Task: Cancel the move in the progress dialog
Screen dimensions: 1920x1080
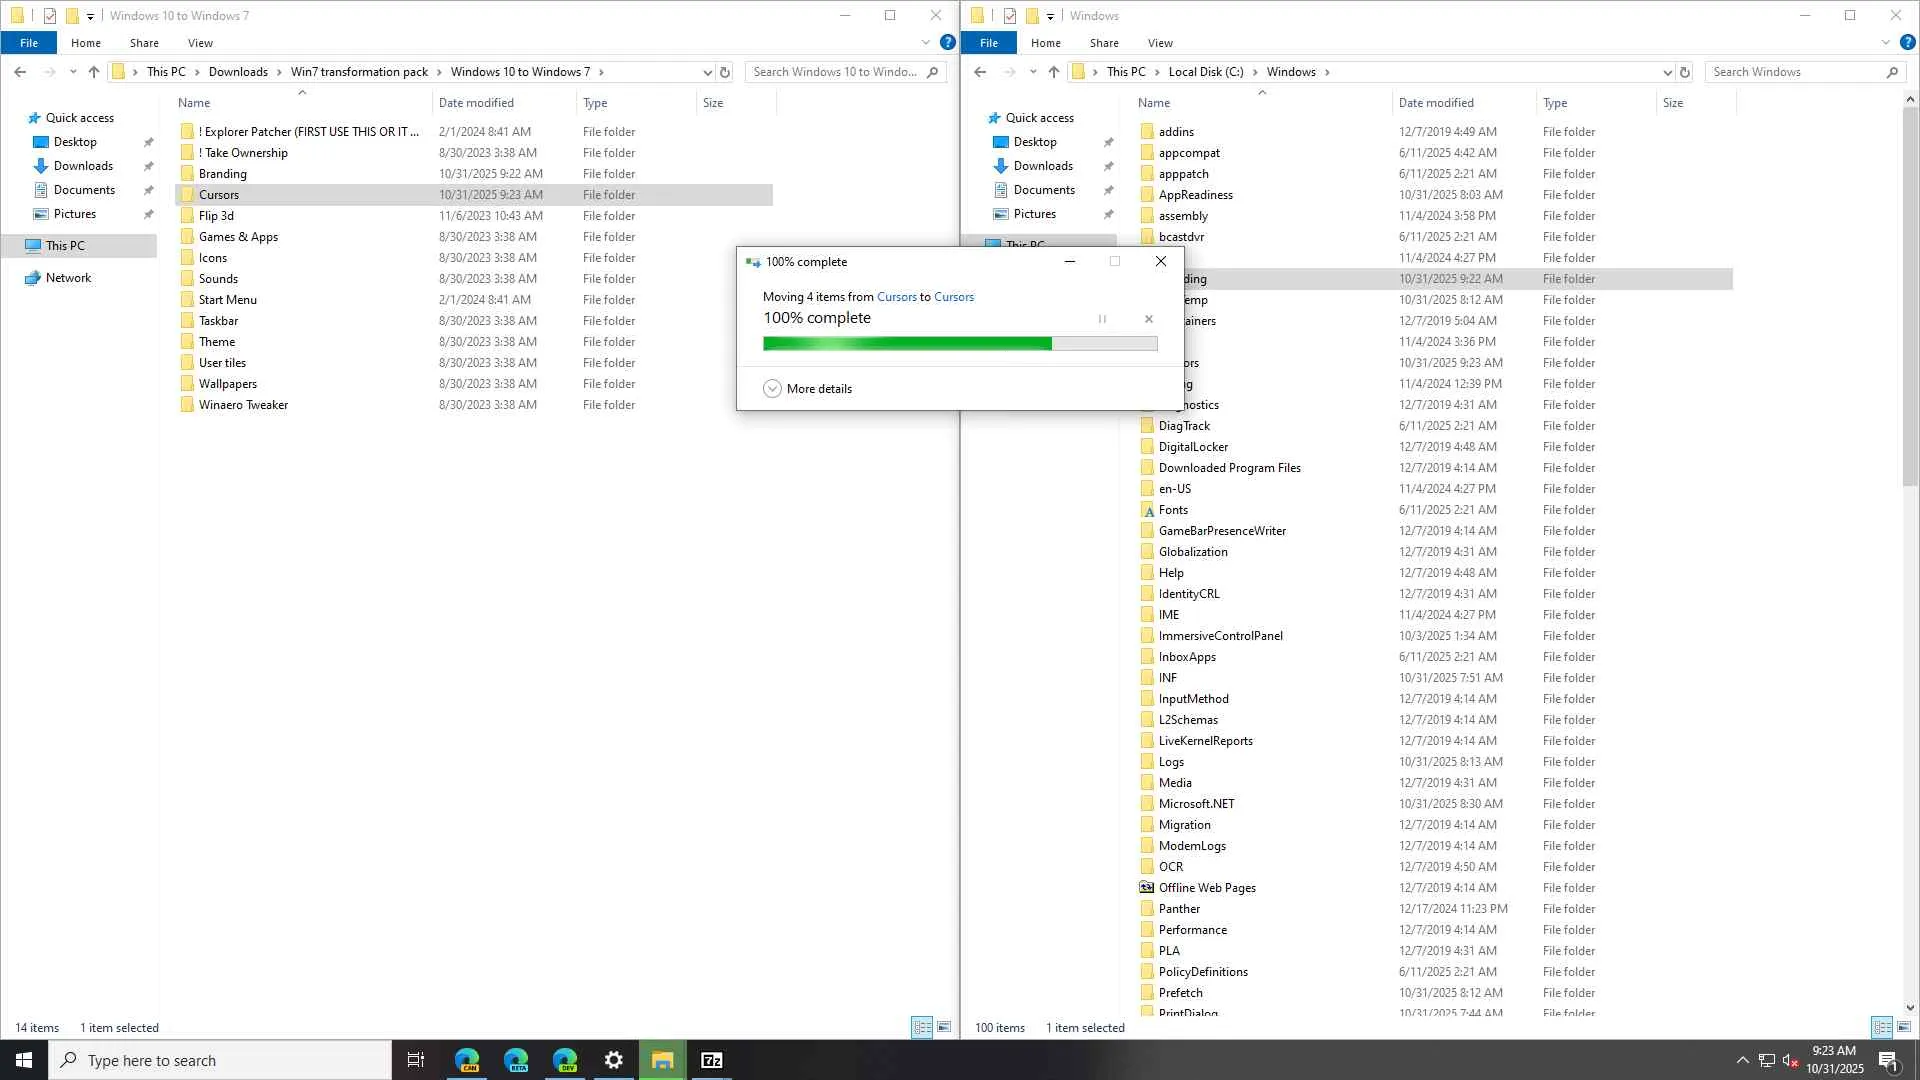Action: point(1148,319)
